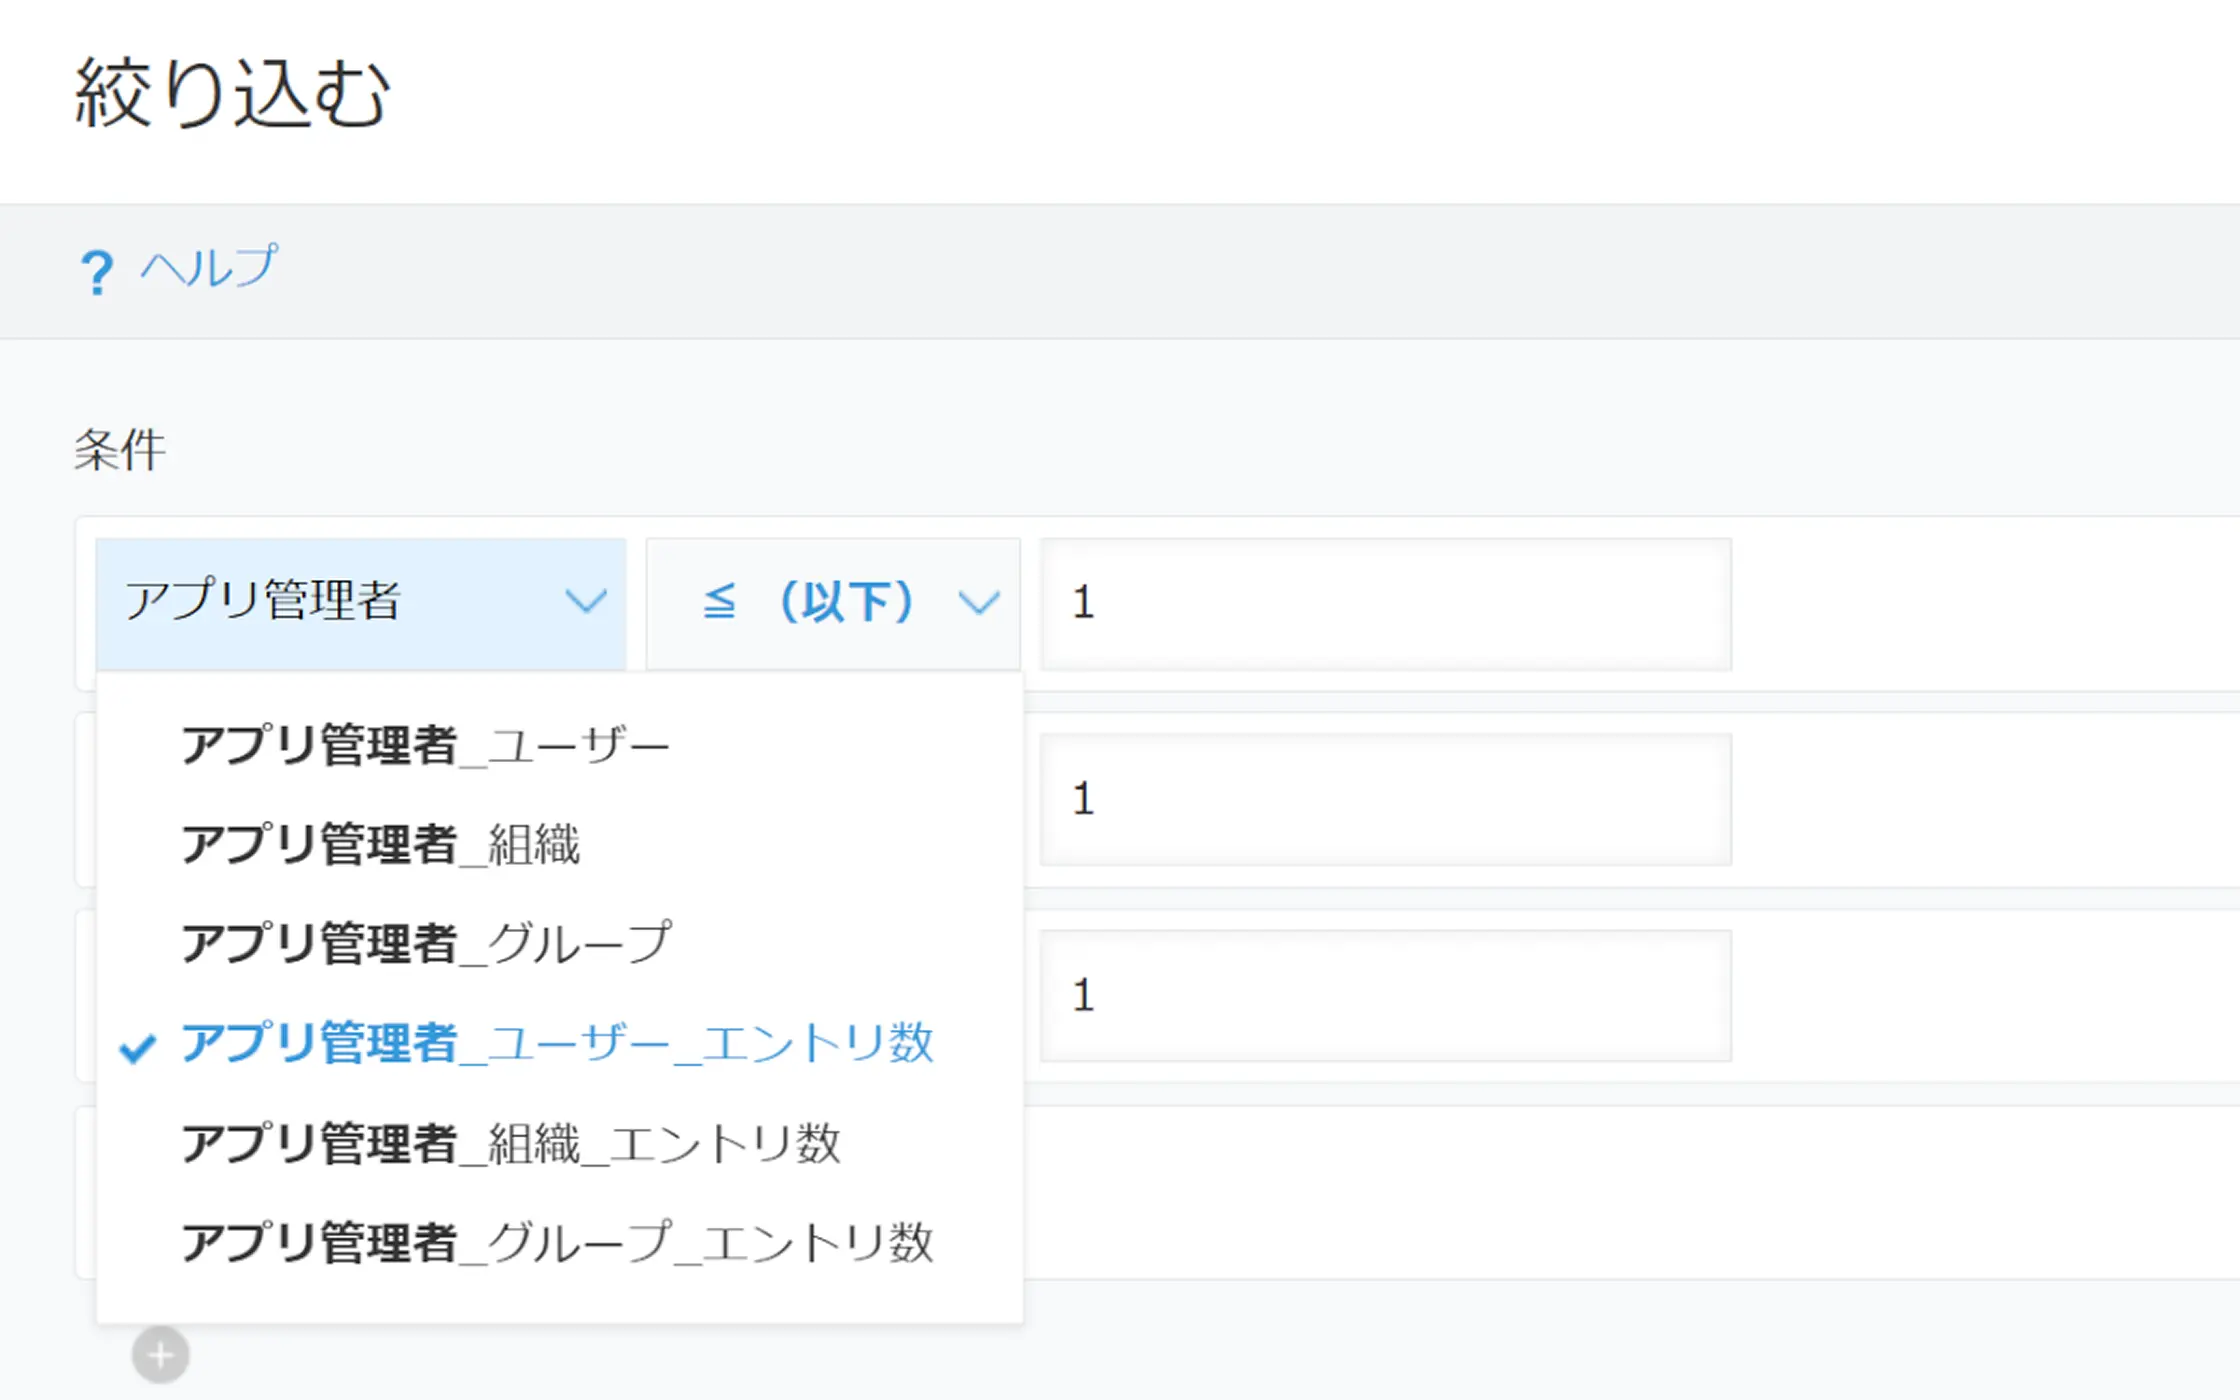
Task: Click the 絞り込む dialog title
Action: point(232,93)
